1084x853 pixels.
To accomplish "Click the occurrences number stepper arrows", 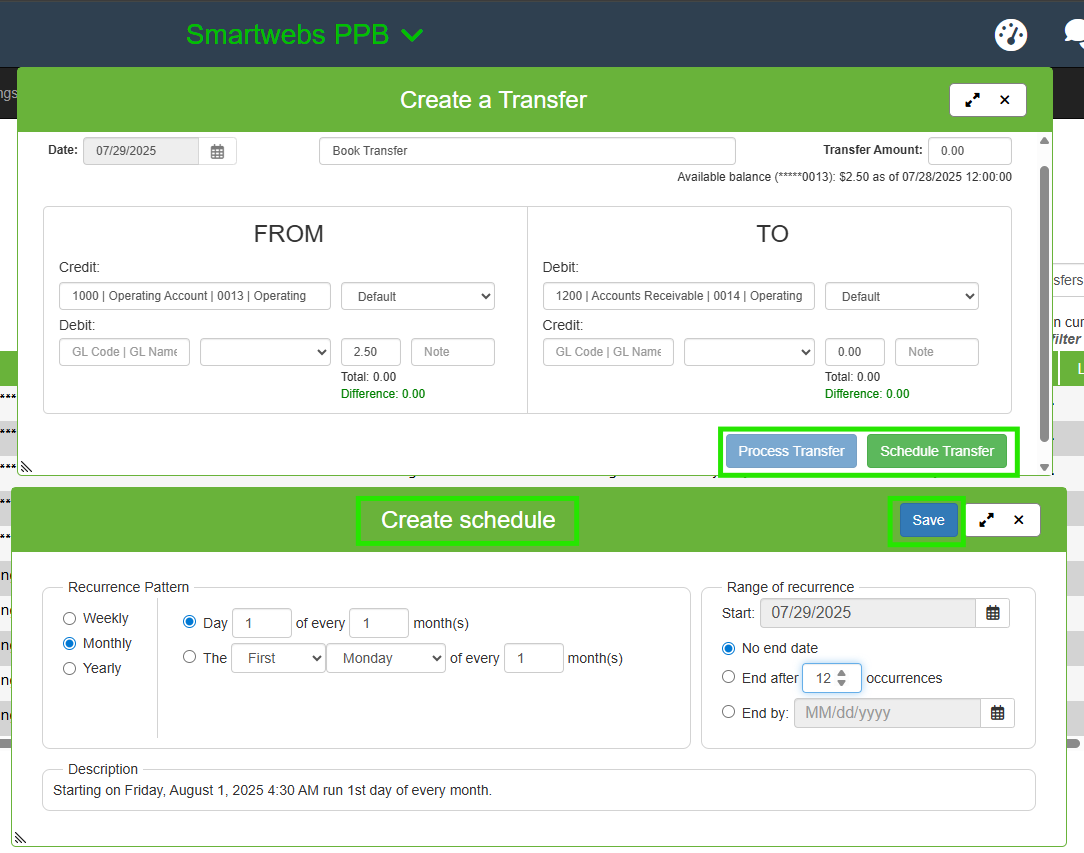I will click(x=842, y=678).
